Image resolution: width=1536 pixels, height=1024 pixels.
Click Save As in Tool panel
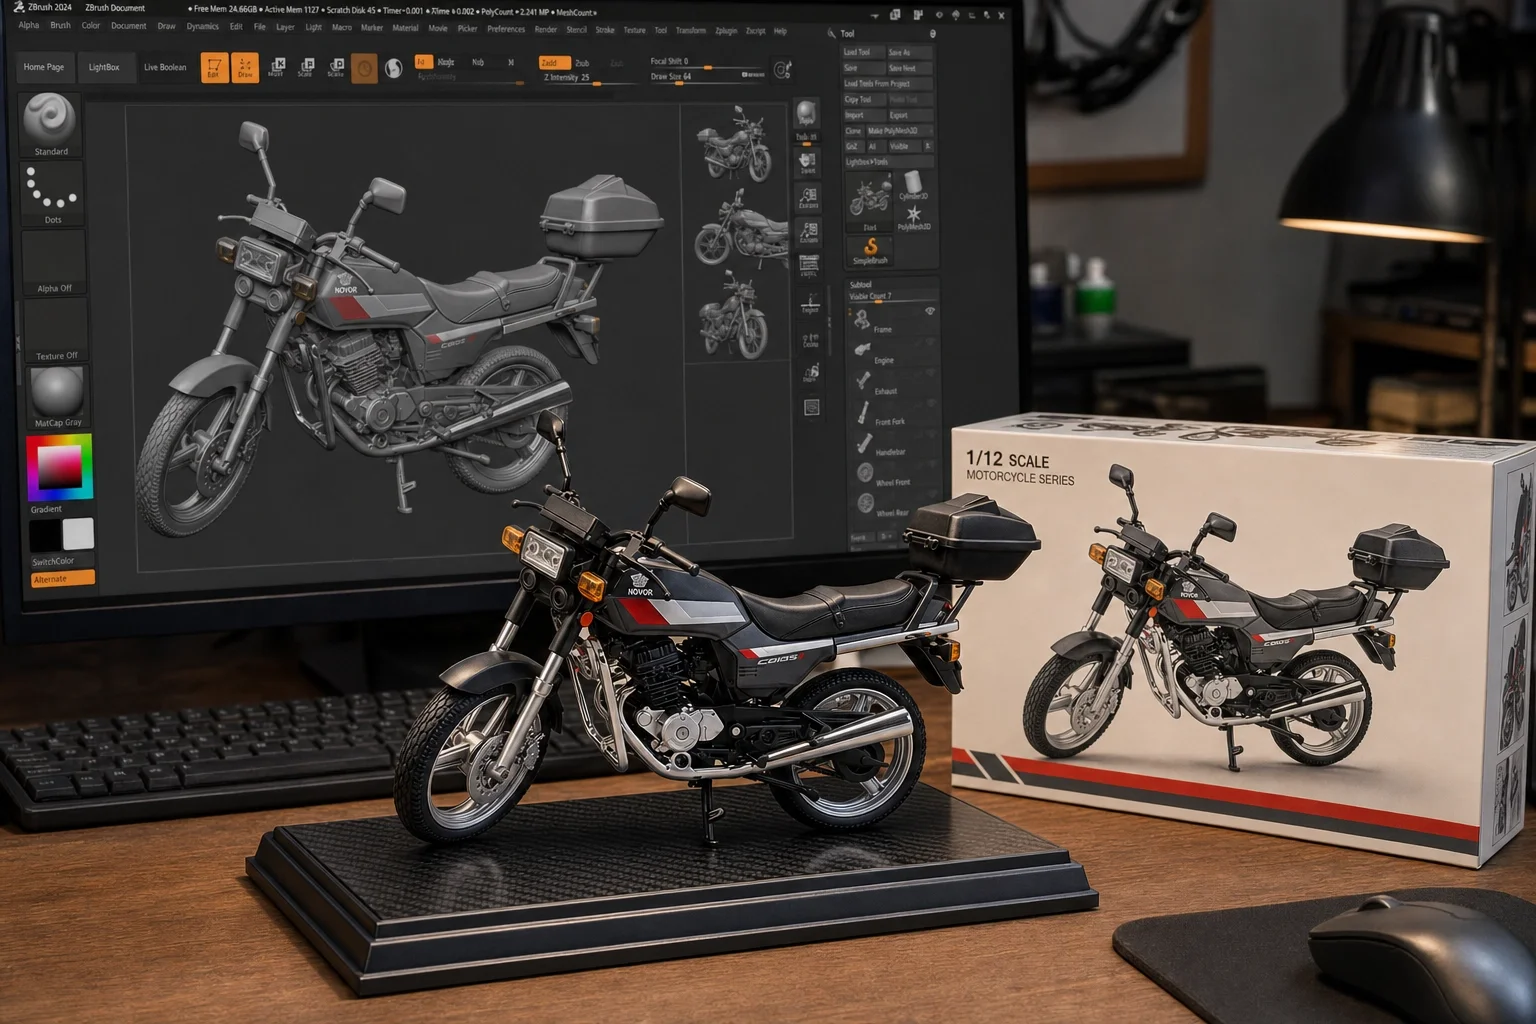tap(909, 52)
